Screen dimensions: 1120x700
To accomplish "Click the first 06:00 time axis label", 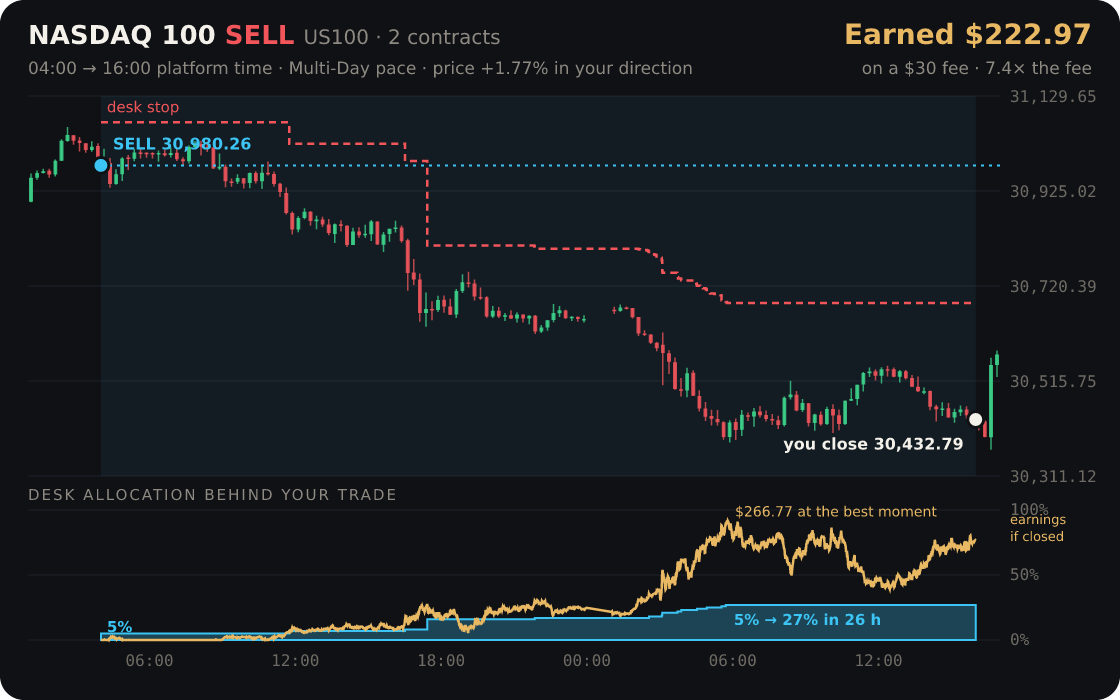I will (x=149, y=661).
